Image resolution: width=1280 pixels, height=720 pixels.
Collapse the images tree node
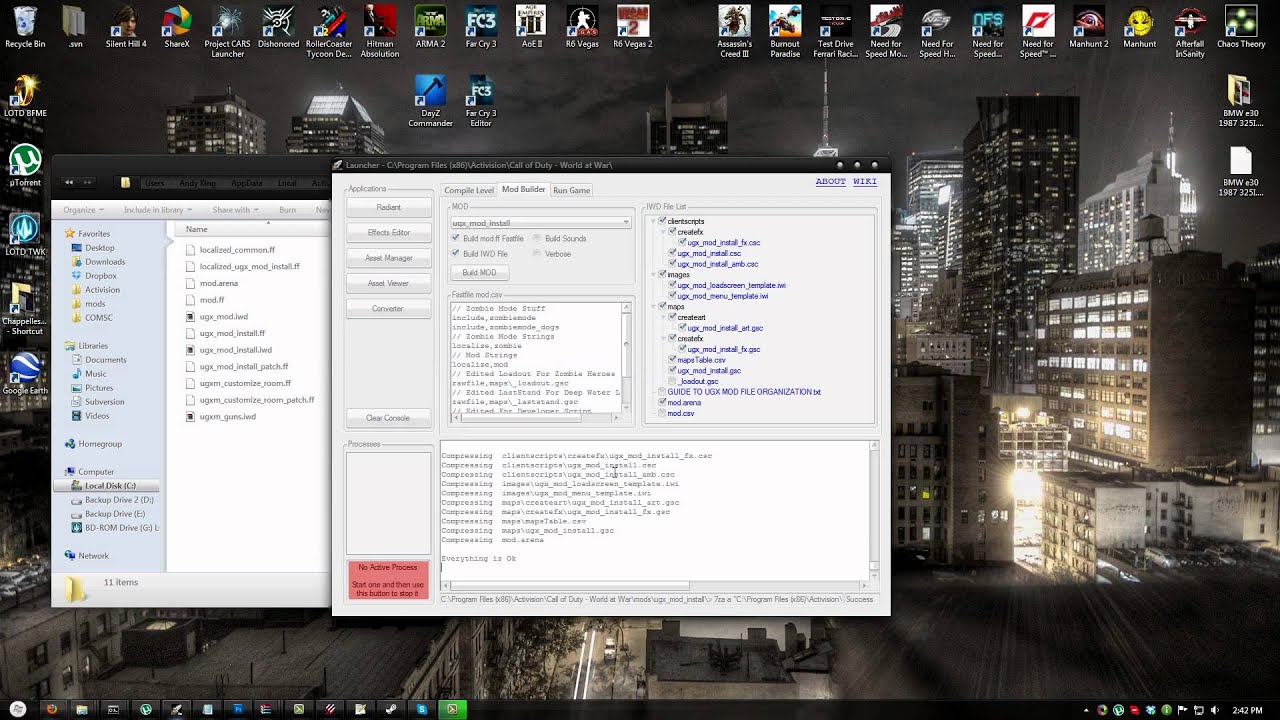pyautogui.click(x=654, y=274)
